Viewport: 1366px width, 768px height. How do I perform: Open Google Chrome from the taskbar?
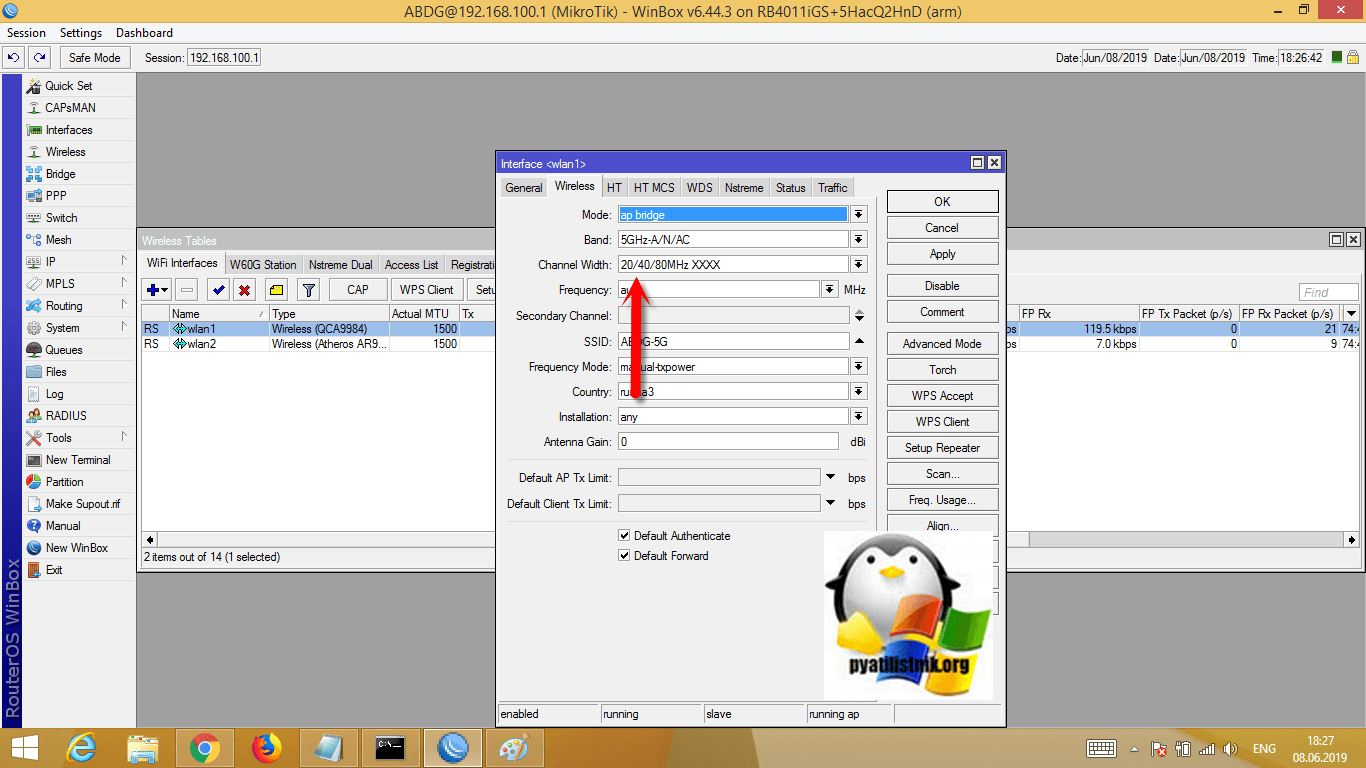coord(205,747)
